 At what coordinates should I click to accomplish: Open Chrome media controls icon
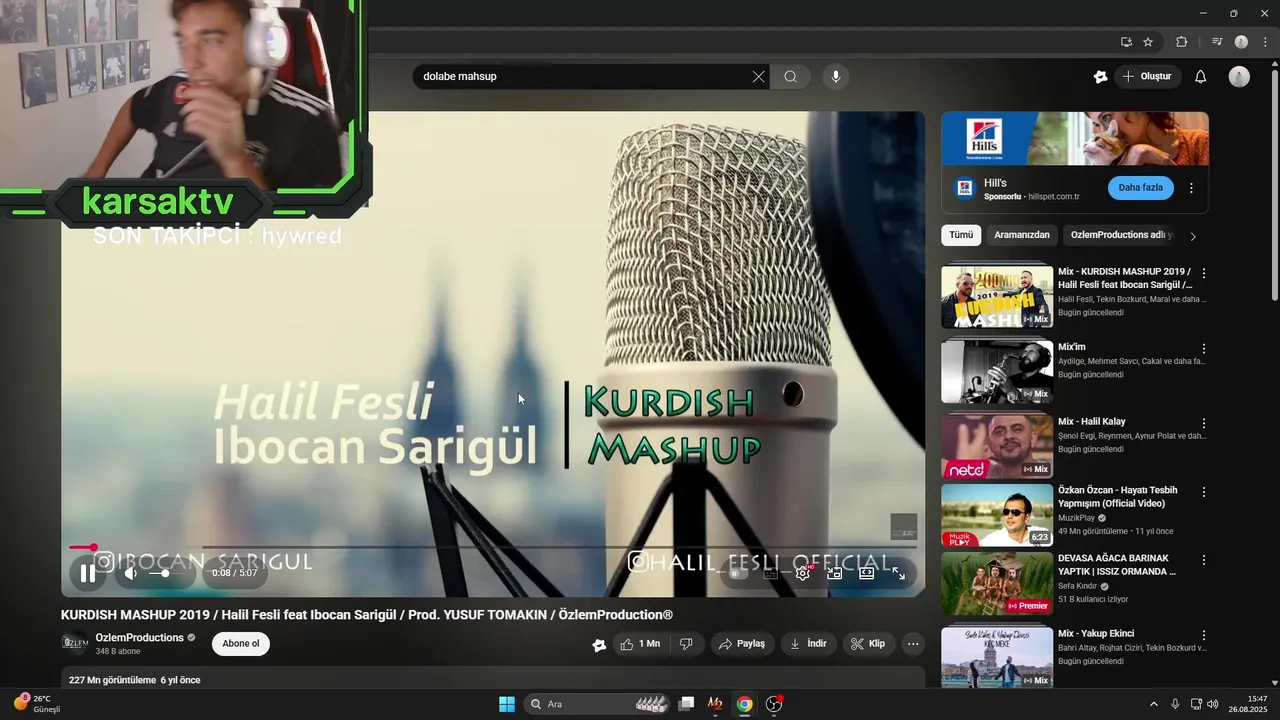point(1217,42)
